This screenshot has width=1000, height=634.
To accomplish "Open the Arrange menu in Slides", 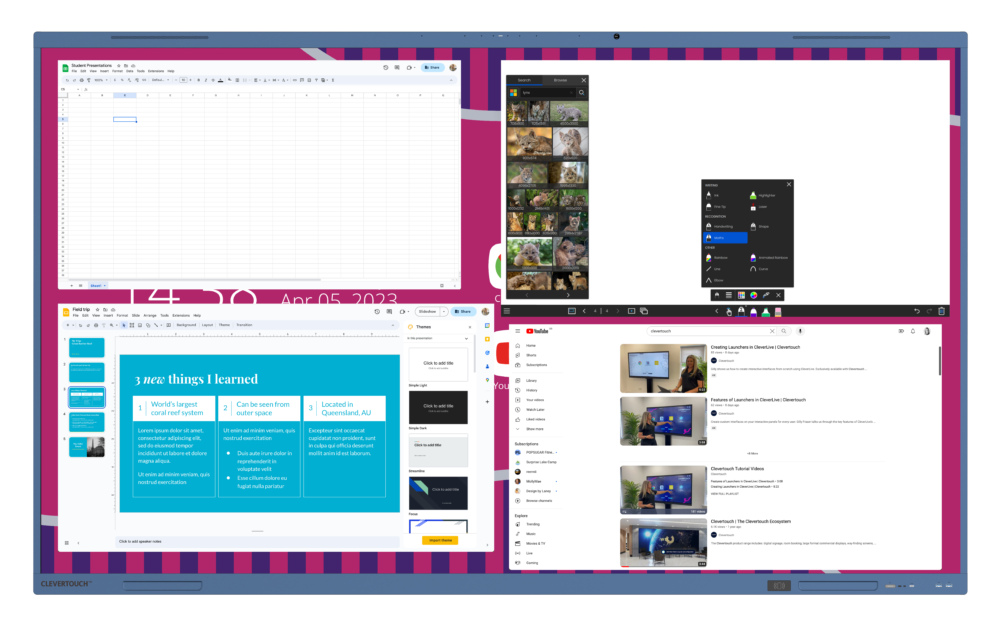I will tap(150, 315).
